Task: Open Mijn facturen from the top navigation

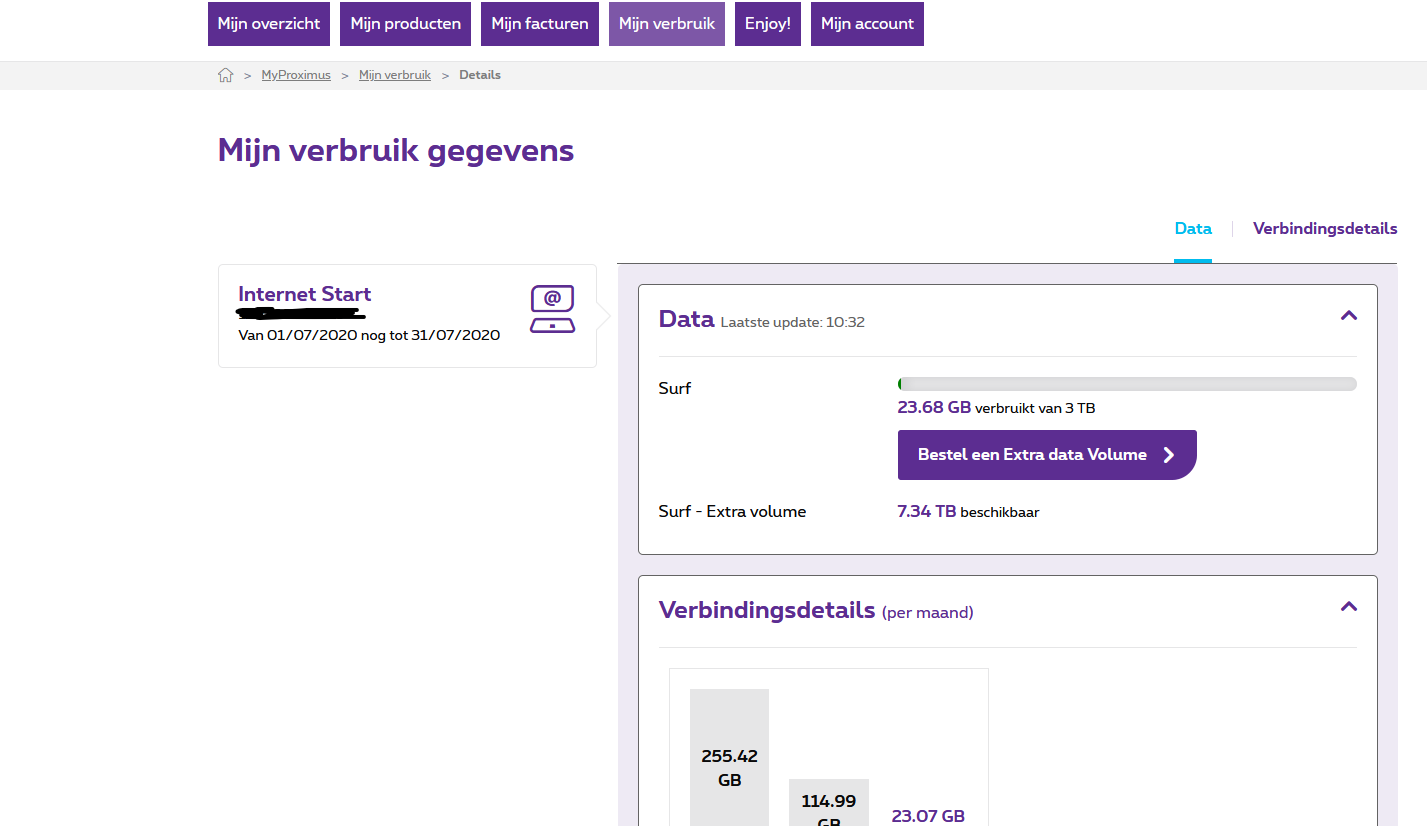Action: (x=540, y=24)
